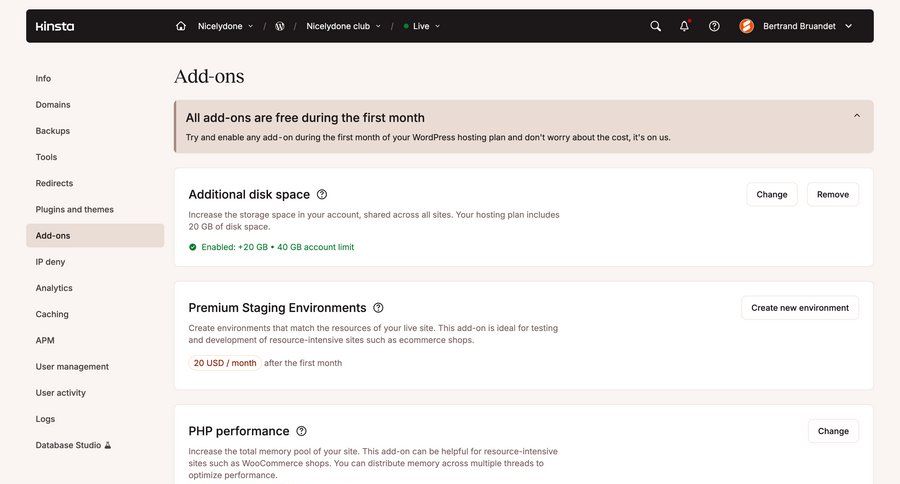Image resolution: width=900 pixels, height=484 pixels.
Task: Open the Live environment dropdown
Action: (x=422, y=26)
